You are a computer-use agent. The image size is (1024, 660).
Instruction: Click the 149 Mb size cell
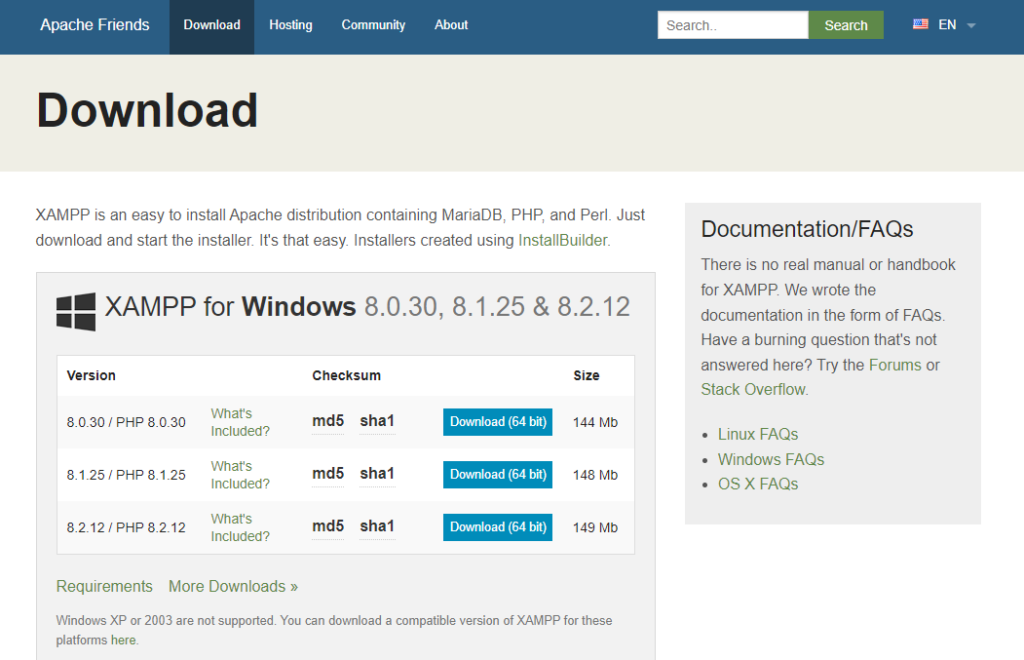pos(595,527)
